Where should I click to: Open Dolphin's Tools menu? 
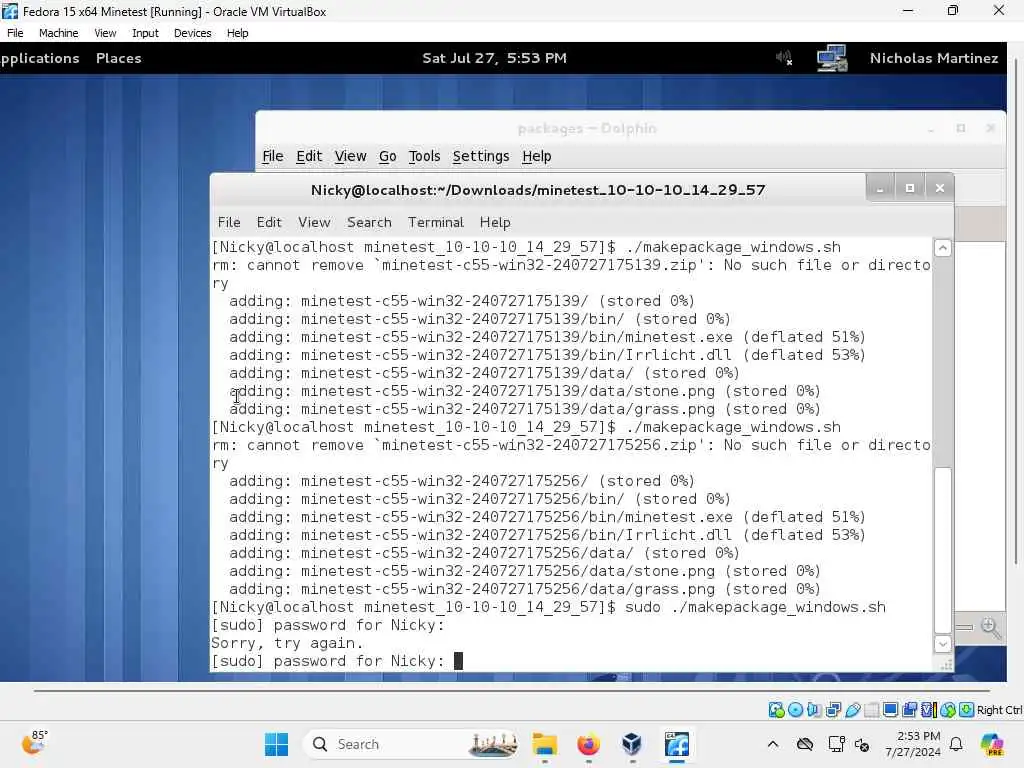[x=424, y=156]
